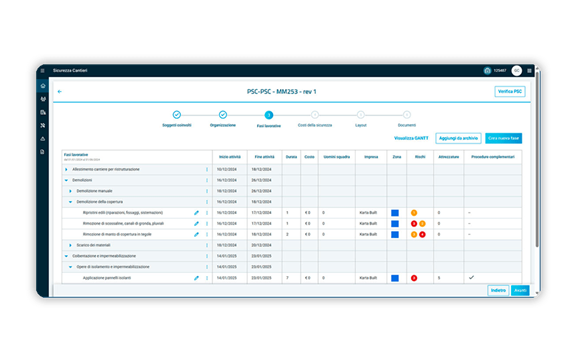Open the Visualizza GANTT link

(x=411, y=138)
